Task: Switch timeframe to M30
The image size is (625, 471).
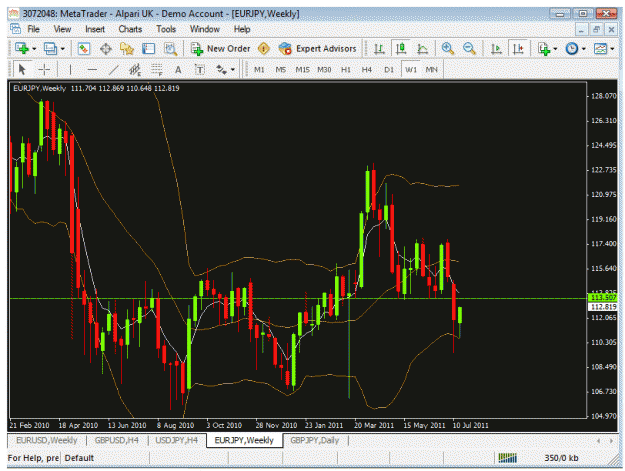Action: [x=324, y=70]
